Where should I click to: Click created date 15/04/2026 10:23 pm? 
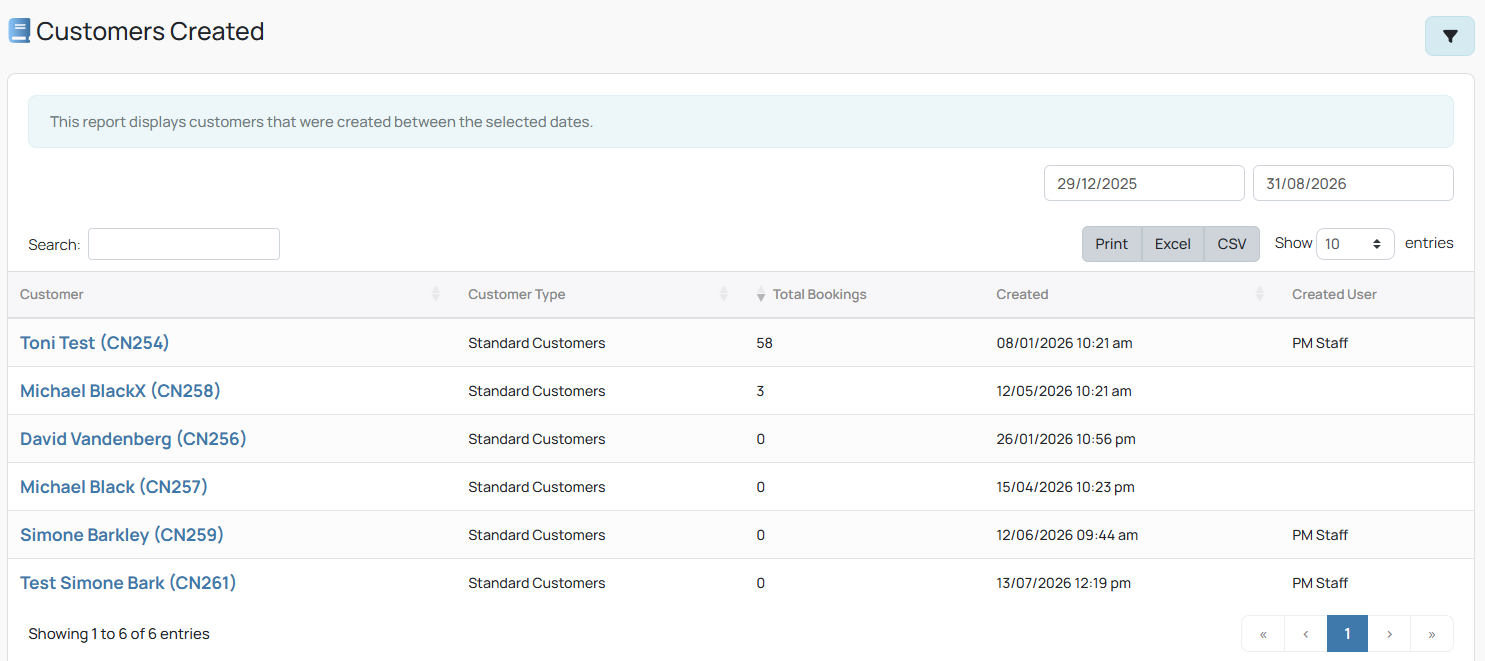click(x=1065, y=487)
